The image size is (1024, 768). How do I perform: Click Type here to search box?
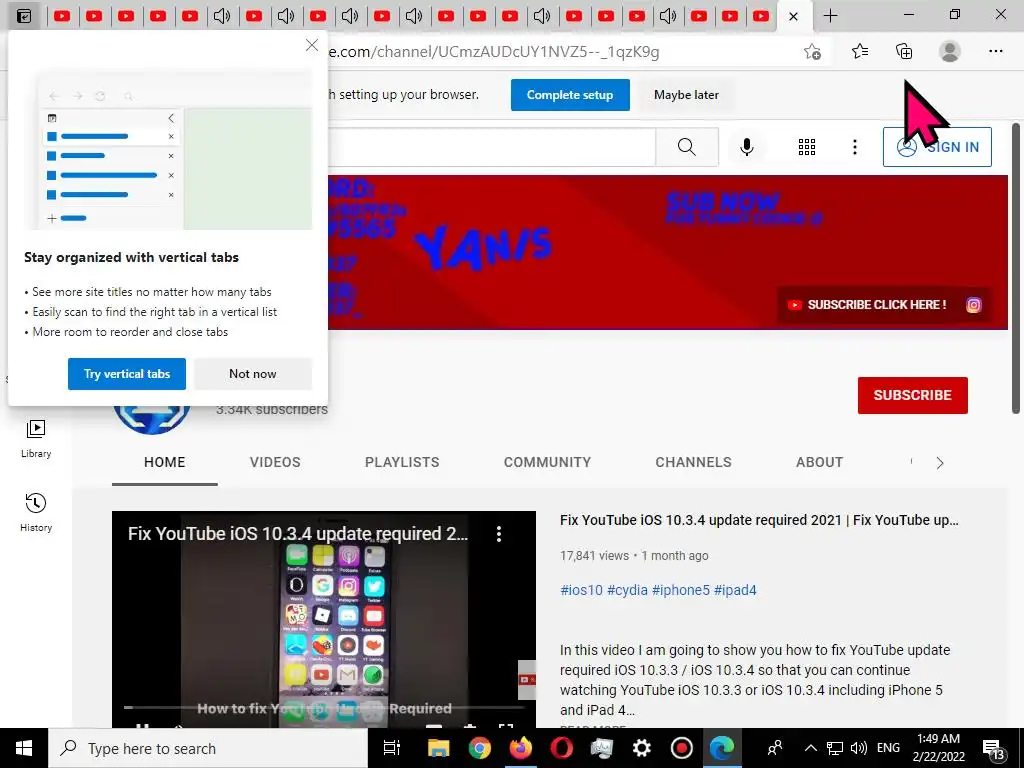pyautogui.click(x=208, y=748)
